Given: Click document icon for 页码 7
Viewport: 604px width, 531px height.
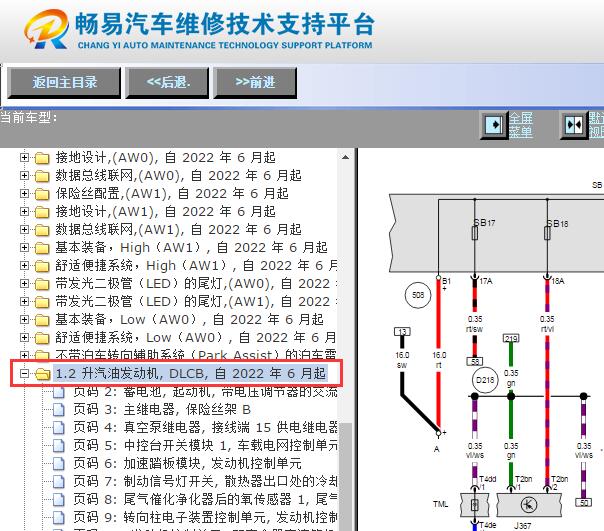Looking at the screenshot, I should (59, 481).
